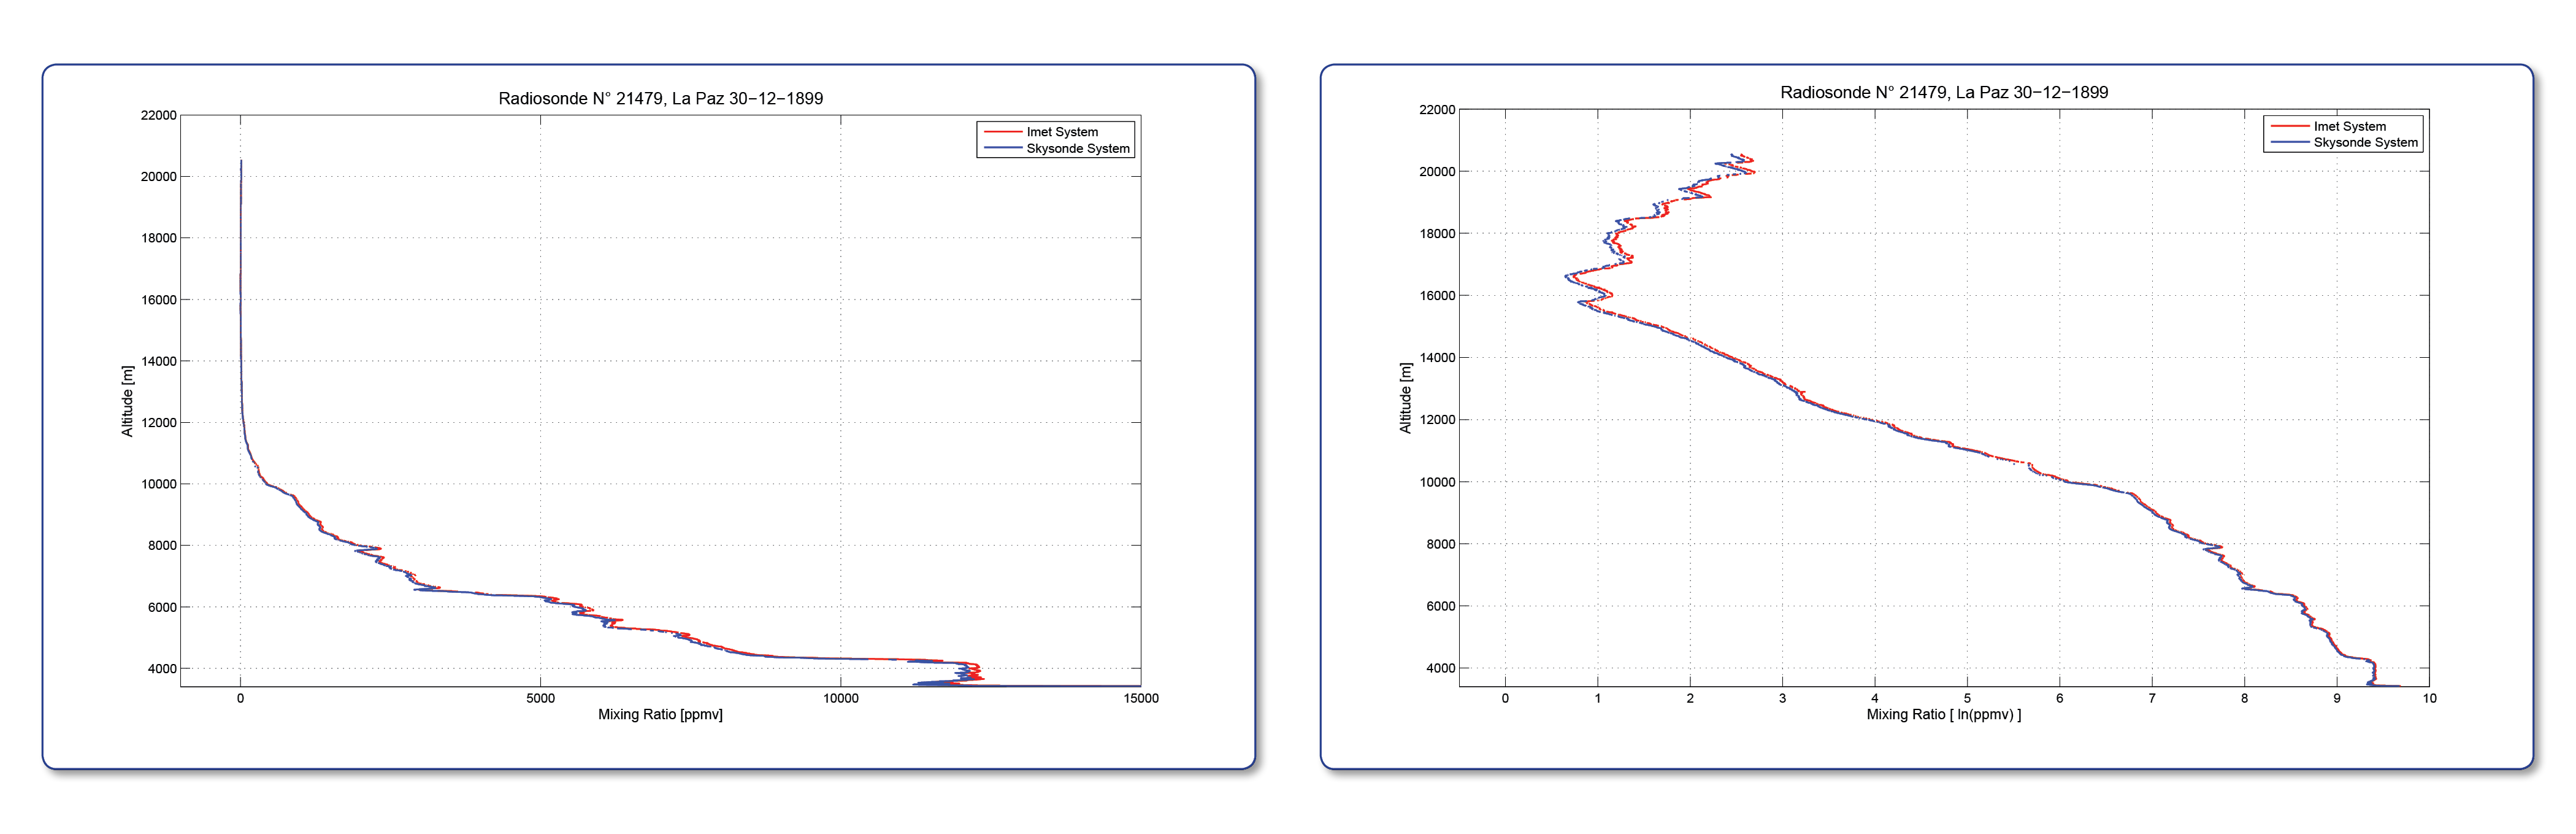Viewport: 2576px width, 834px height.
Task: Click Altitude [m] label of the ppmv plot
Action: pos(127,400)
